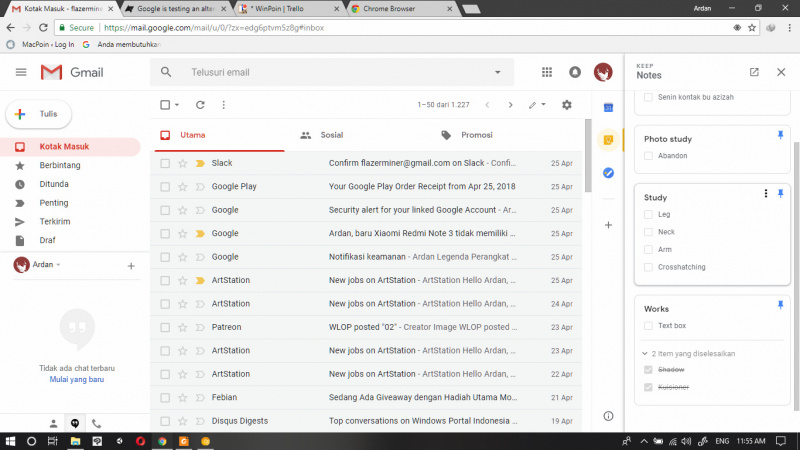Screen dimensions: 800x450
Task: Star the Slack email
Action: tap(183, 163)
